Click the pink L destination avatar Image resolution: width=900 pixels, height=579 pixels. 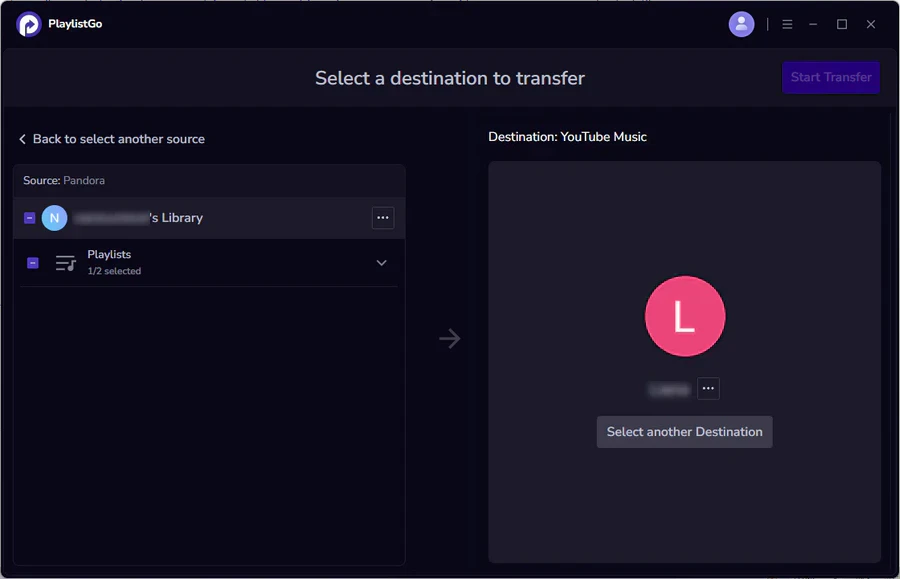click(x=685, y=316)
